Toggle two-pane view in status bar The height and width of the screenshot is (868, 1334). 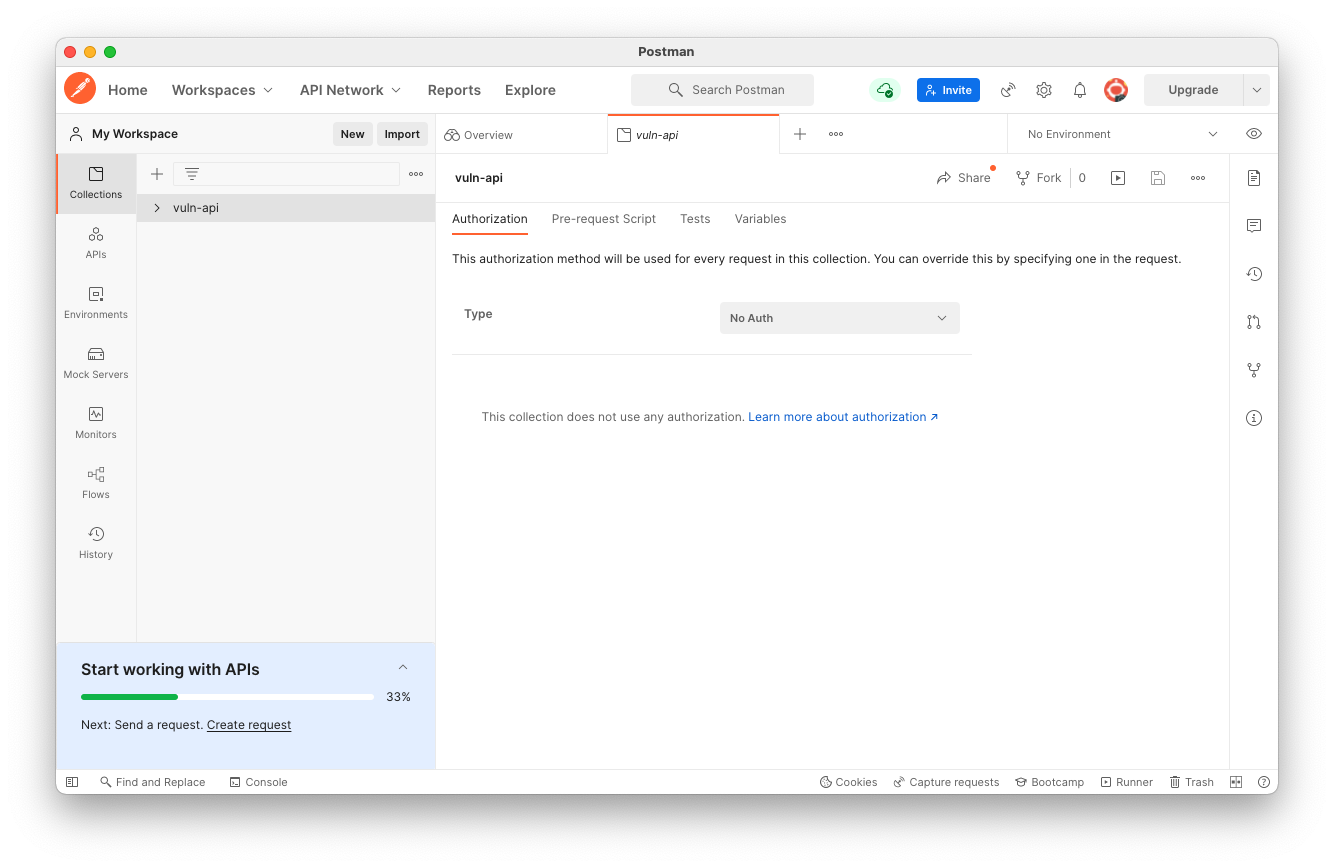[1236, 782]
